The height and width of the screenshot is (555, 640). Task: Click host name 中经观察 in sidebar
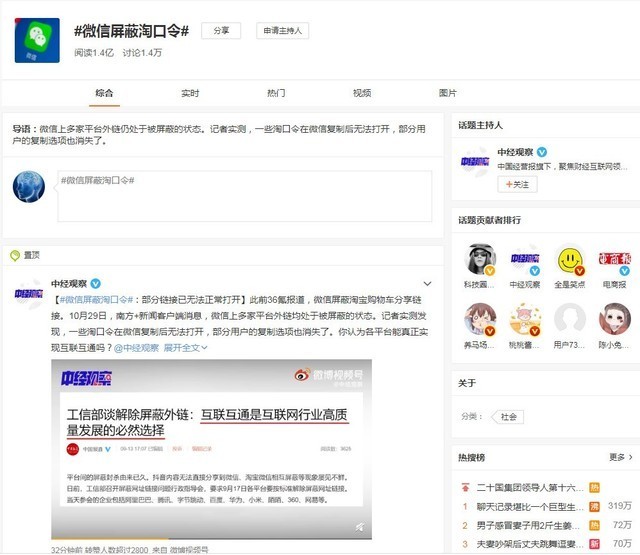tap(515, 152)
